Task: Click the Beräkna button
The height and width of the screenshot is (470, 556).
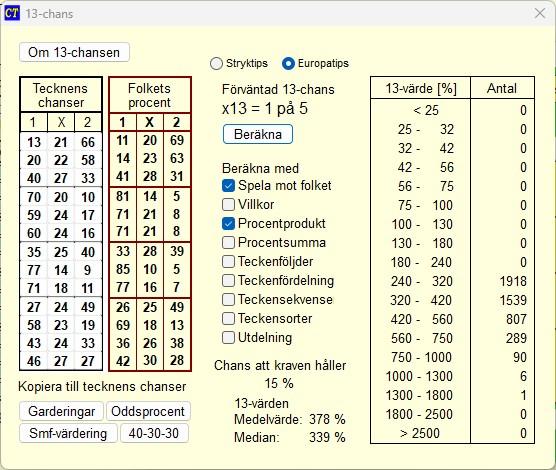Action: click(x=258, y=134)
